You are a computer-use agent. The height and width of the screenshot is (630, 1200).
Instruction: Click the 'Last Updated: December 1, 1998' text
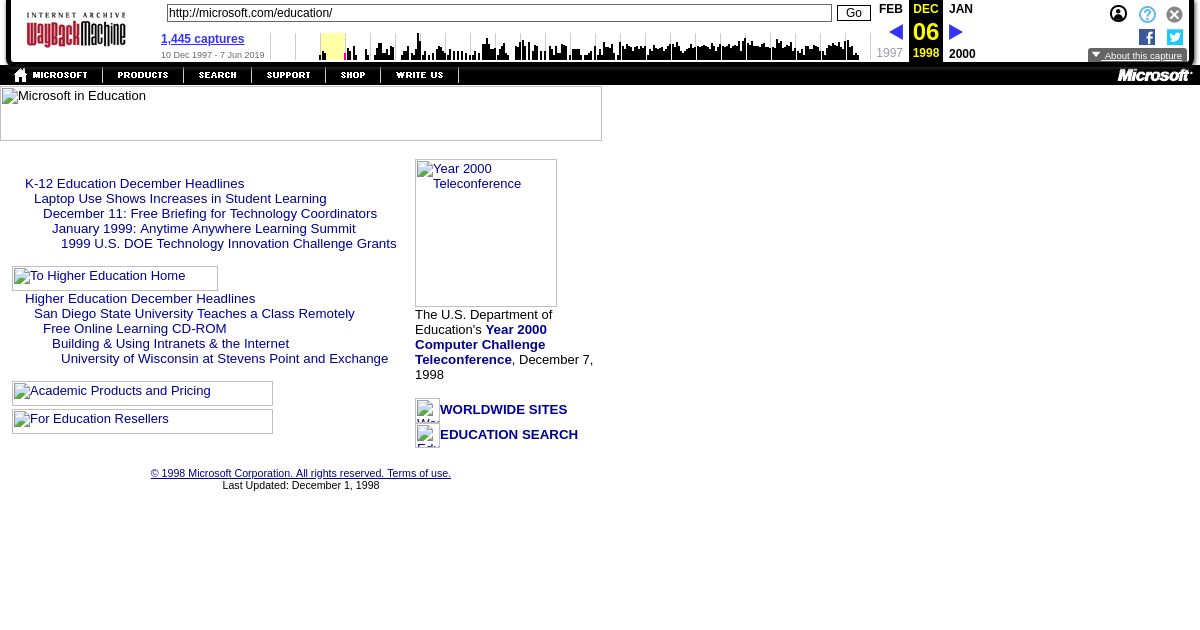coord(301,485)
